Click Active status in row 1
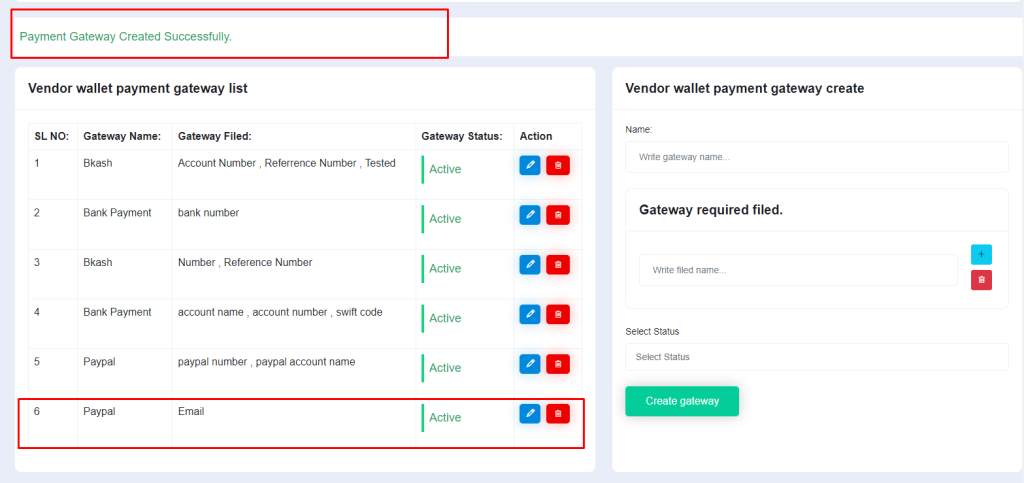1024x483 pixels. pos(445,169)
